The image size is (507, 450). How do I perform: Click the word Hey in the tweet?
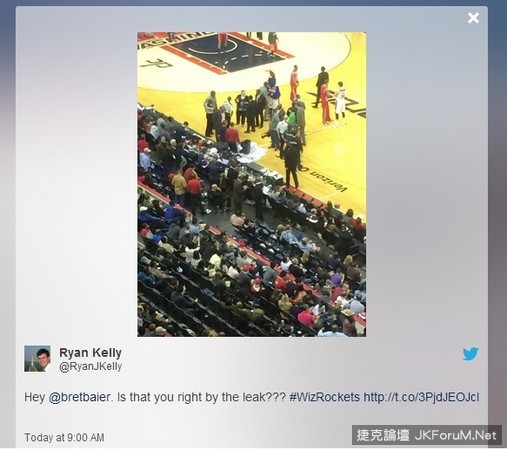pos(34,397)
